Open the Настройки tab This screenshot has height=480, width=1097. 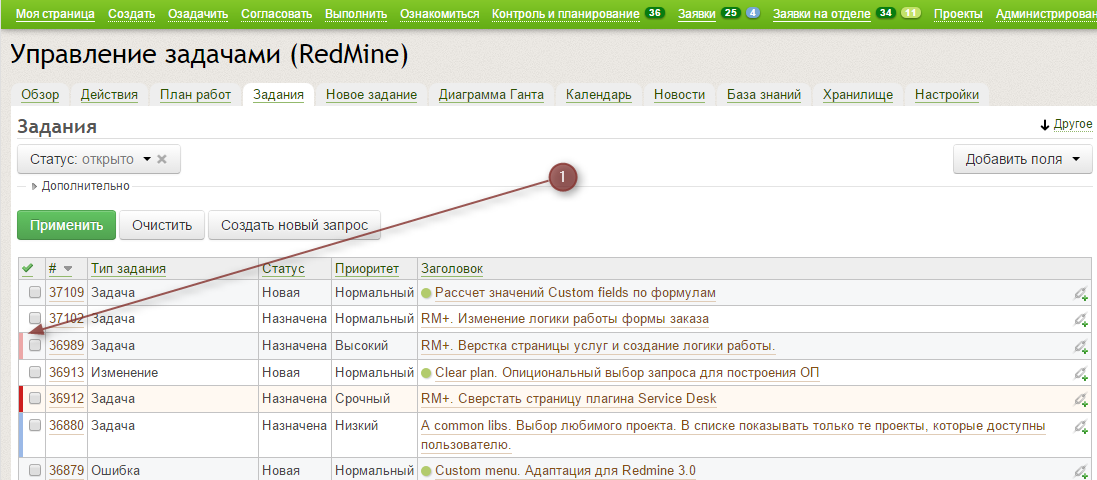coord(947,94)
